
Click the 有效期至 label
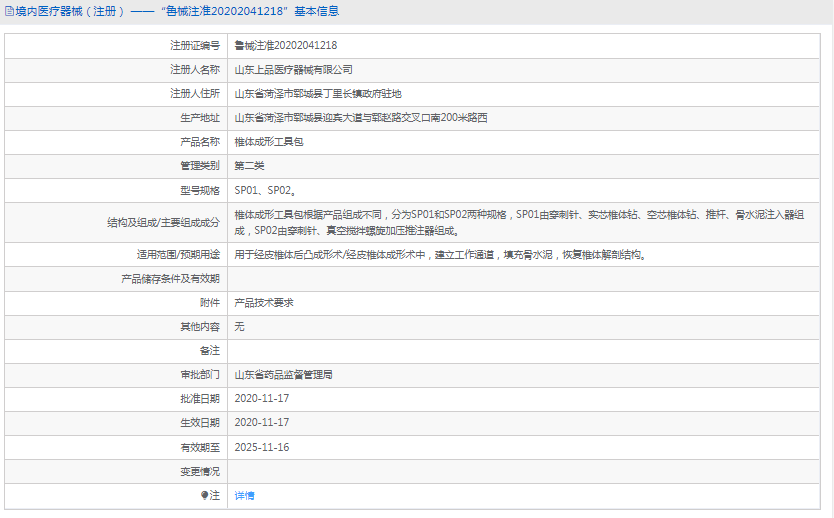click(199, 448)
